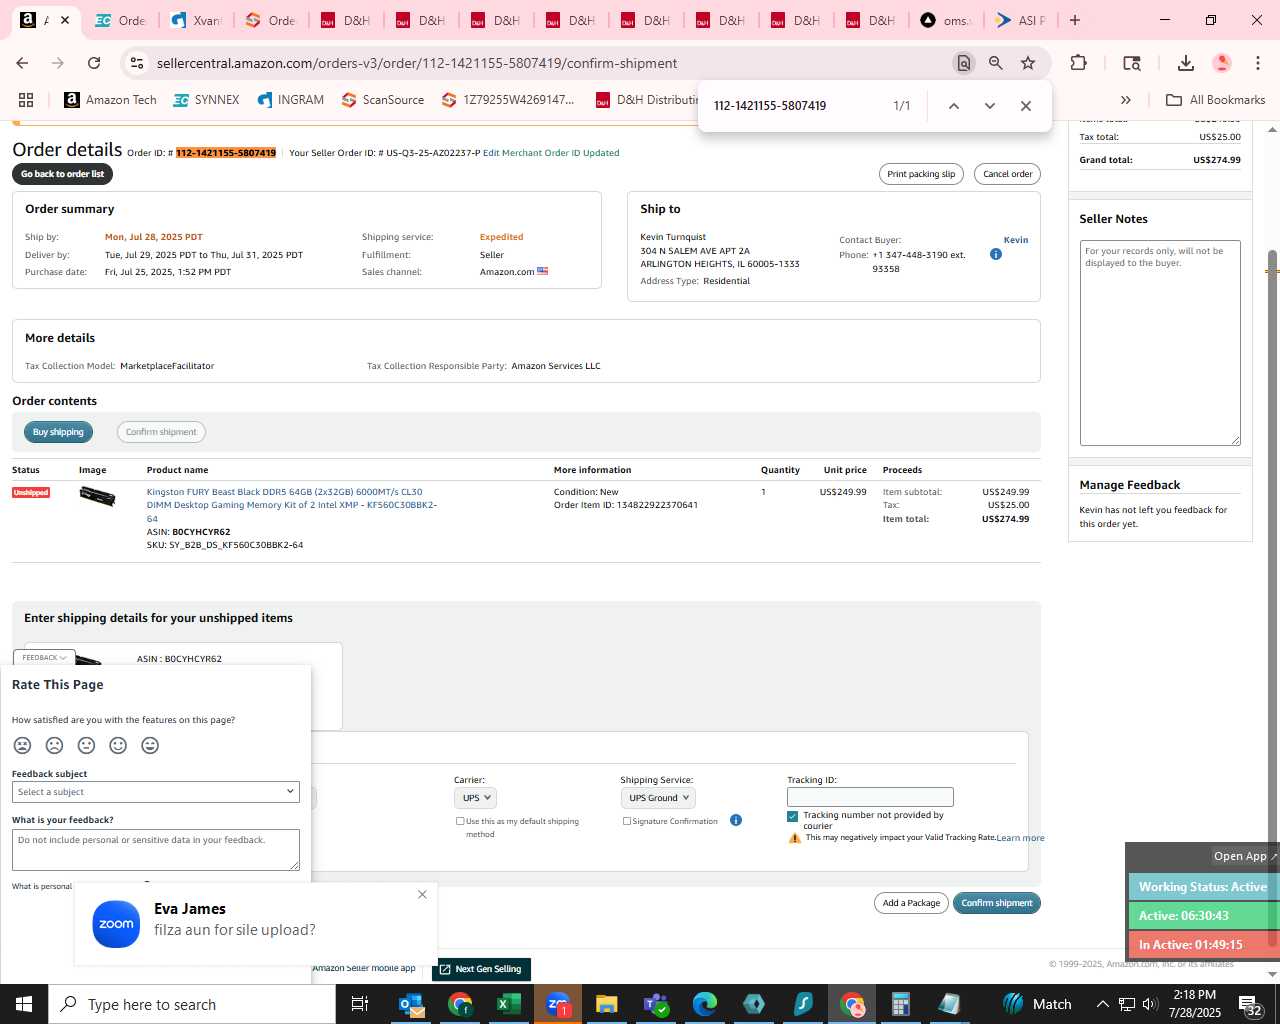The width and height of the screenshot is (1280, 1024).
Task: Open the ScanSource bookmark
Action: coord(383,100)
